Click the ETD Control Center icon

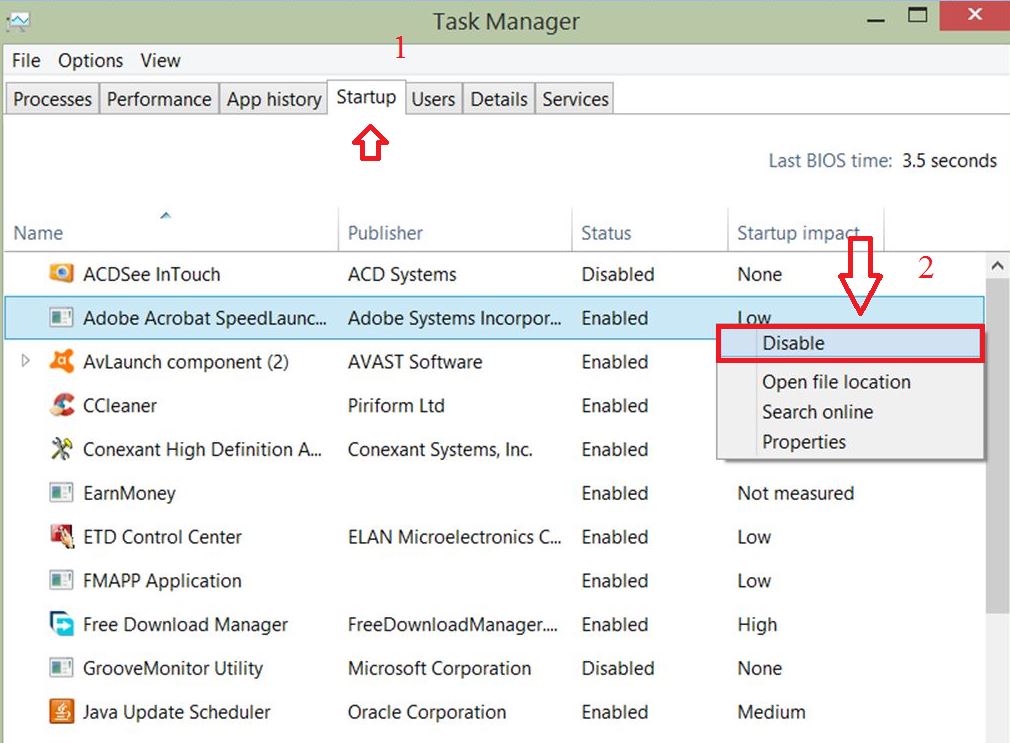(x=61, y=537)
